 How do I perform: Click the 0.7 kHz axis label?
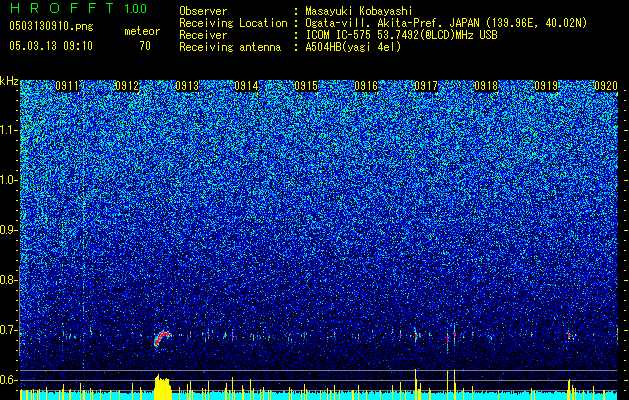8,330
